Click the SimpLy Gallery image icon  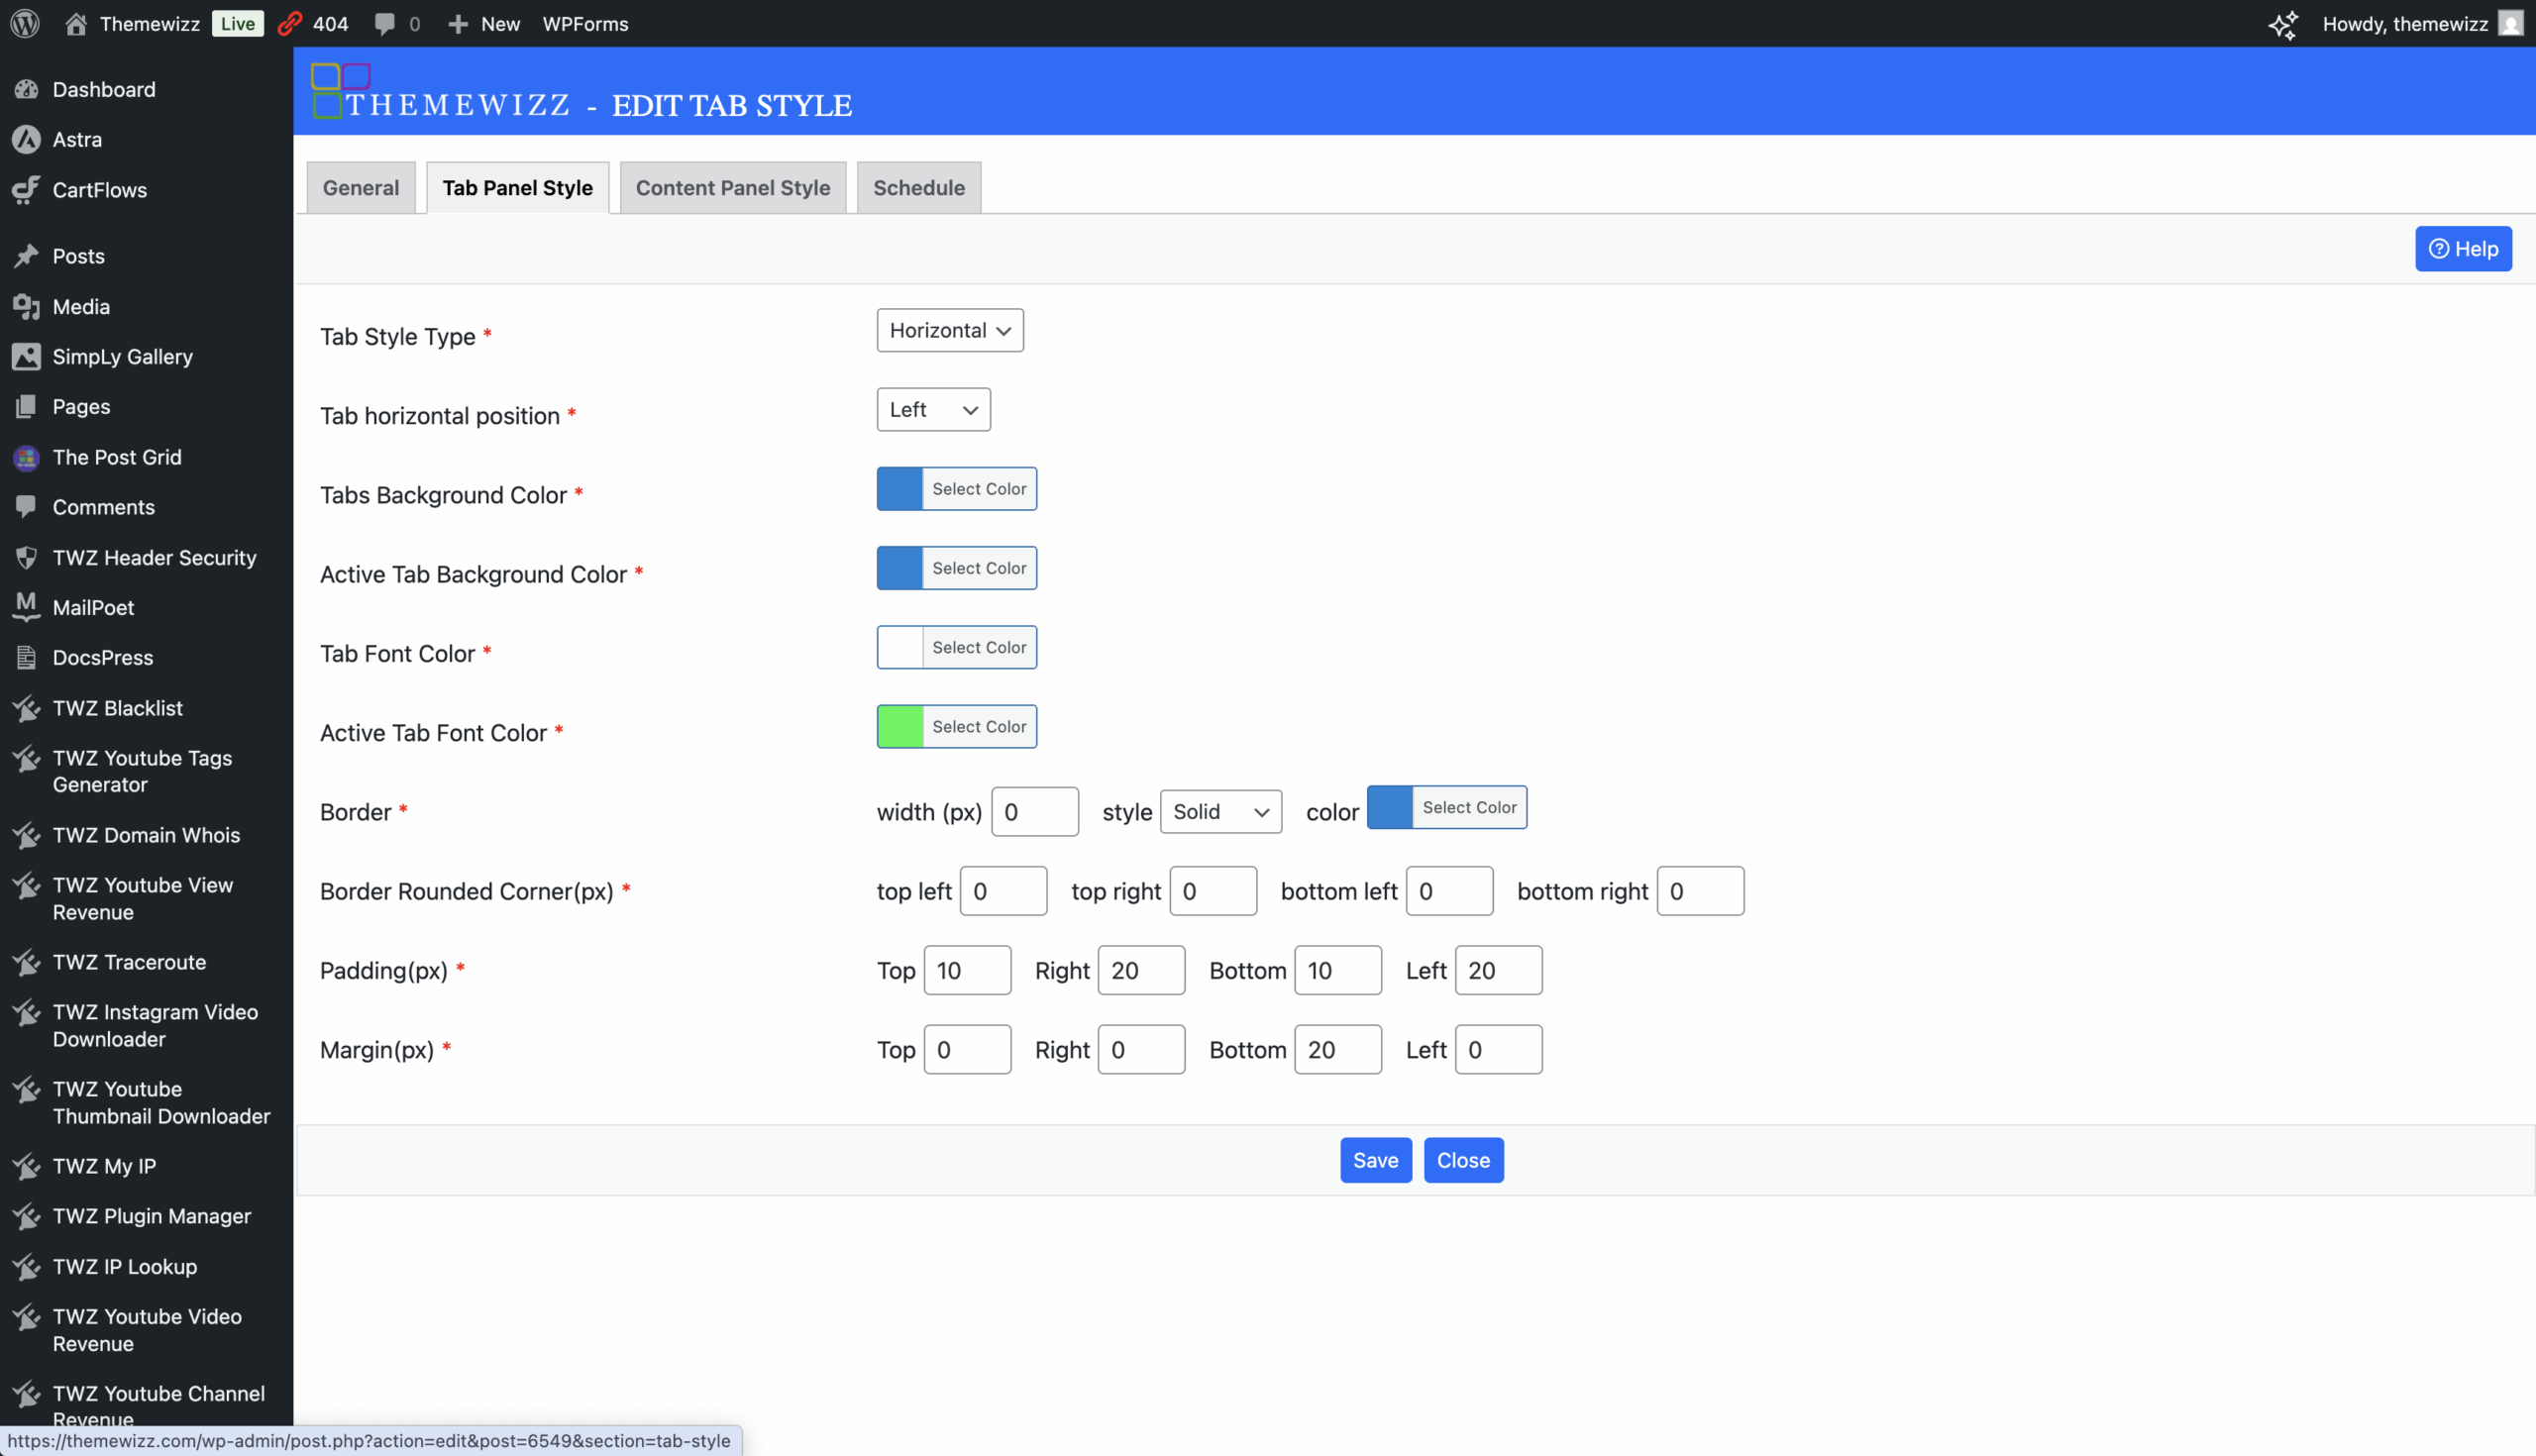tap(27, 356)
